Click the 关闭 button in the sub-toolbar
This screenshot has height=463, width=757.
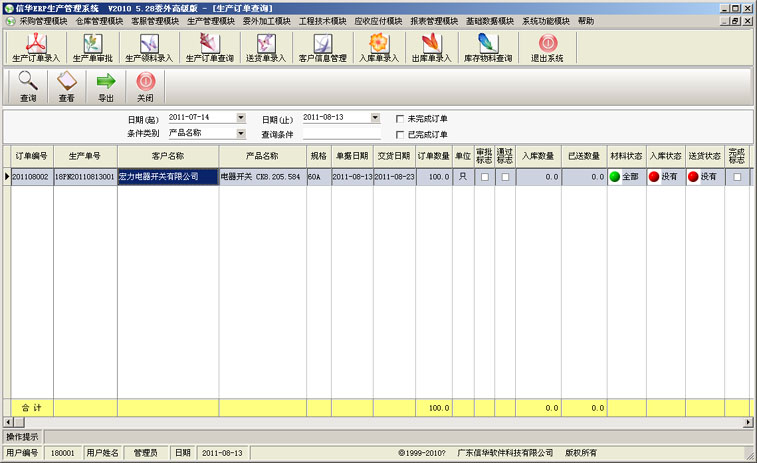tap(145, 86)
